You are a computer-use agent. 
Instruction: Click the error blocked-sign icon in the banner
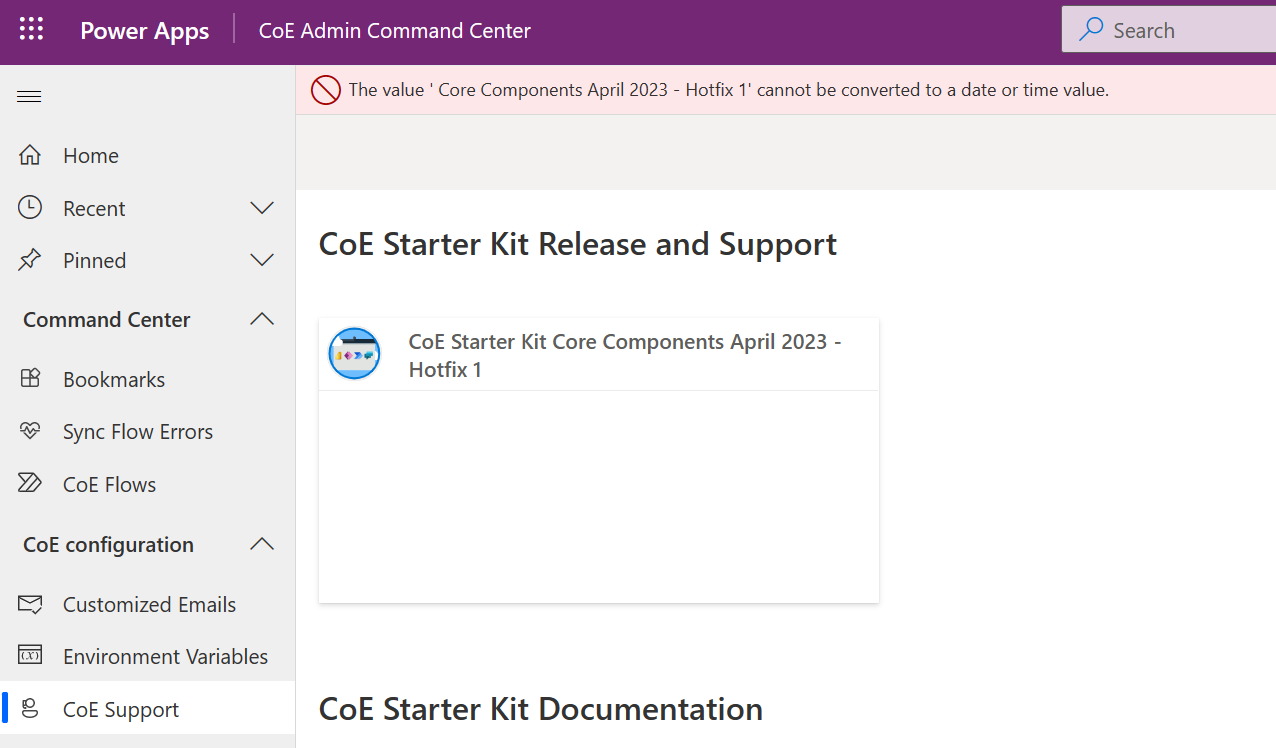coord(325,89)
